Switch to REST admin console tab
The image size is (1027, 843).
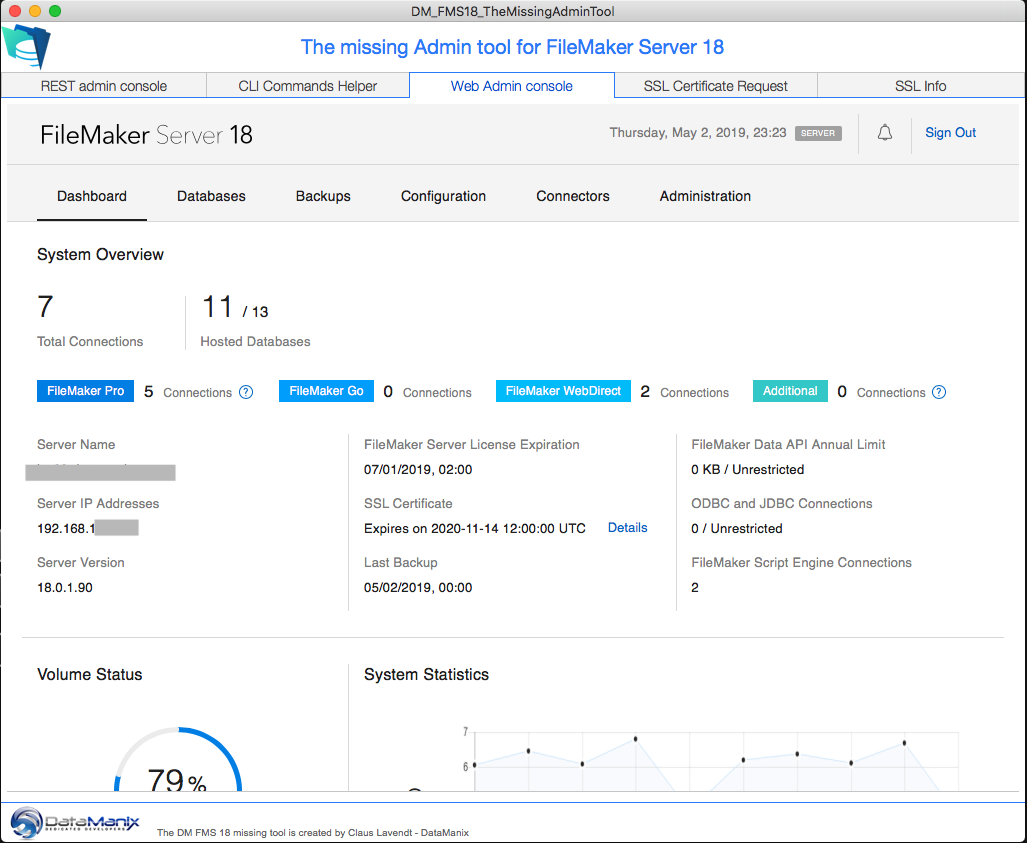[103, 86]
